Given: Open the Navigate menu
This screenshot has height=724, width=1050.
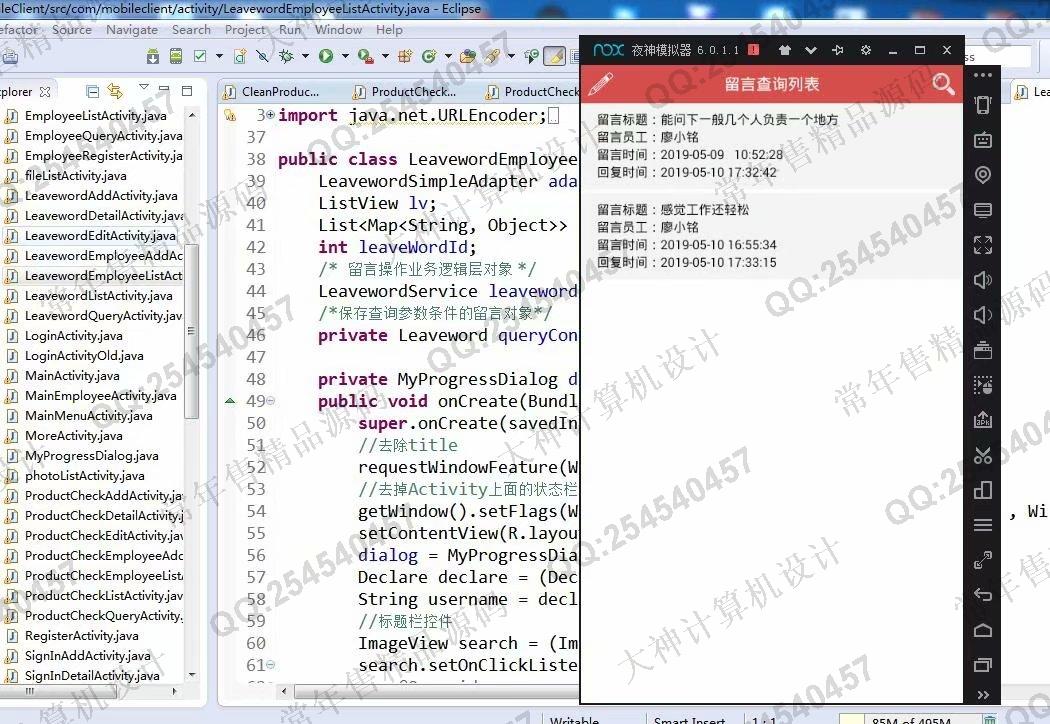Looking at the screenshot, I should (131, 30).
